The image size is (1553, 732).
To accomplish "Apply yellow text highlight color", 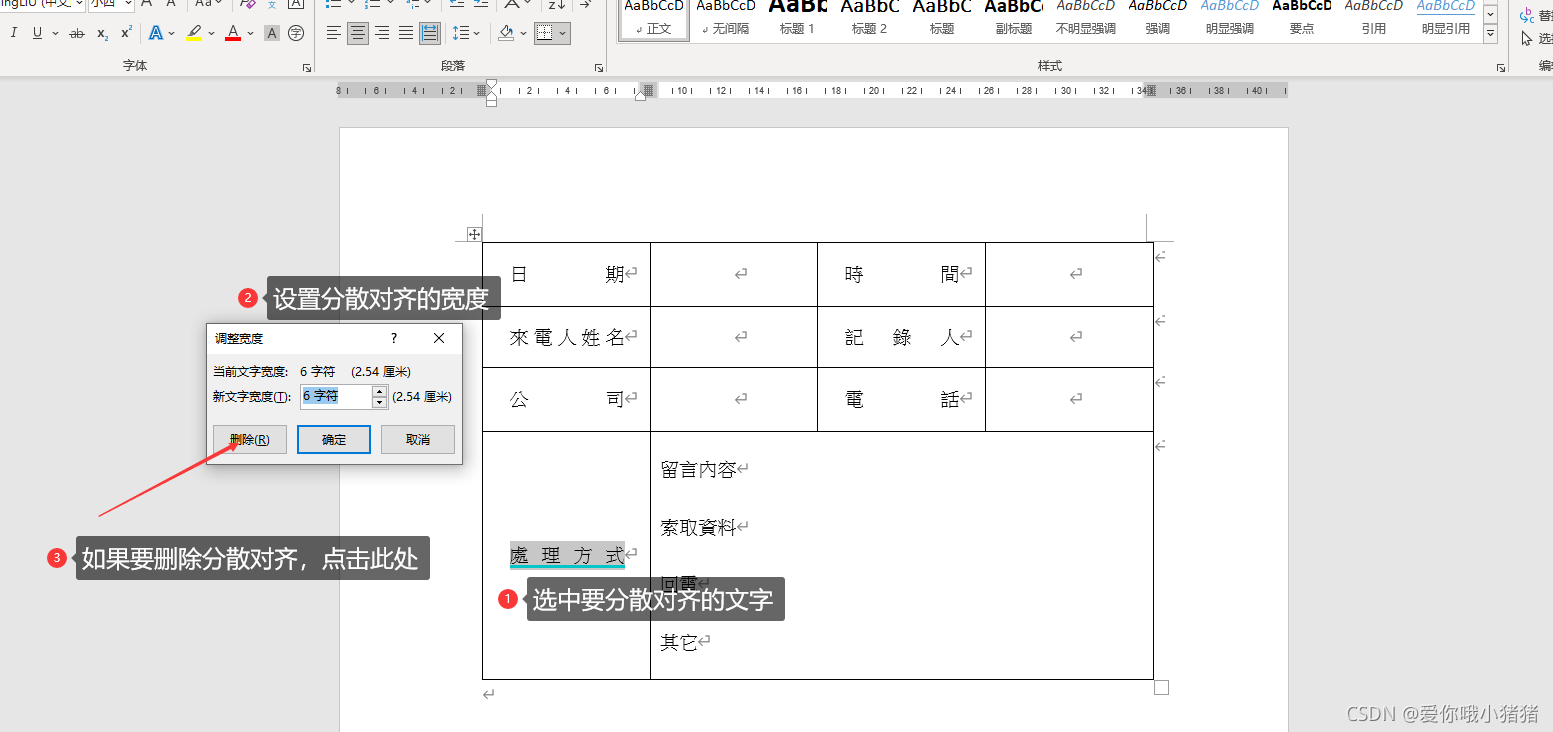I will pyautogui.click(x=194, y=34).
